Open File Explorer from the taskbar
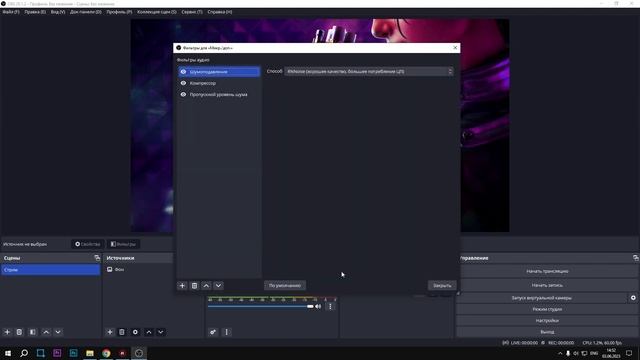Screen dimensions: 640x360 point(90,353)
